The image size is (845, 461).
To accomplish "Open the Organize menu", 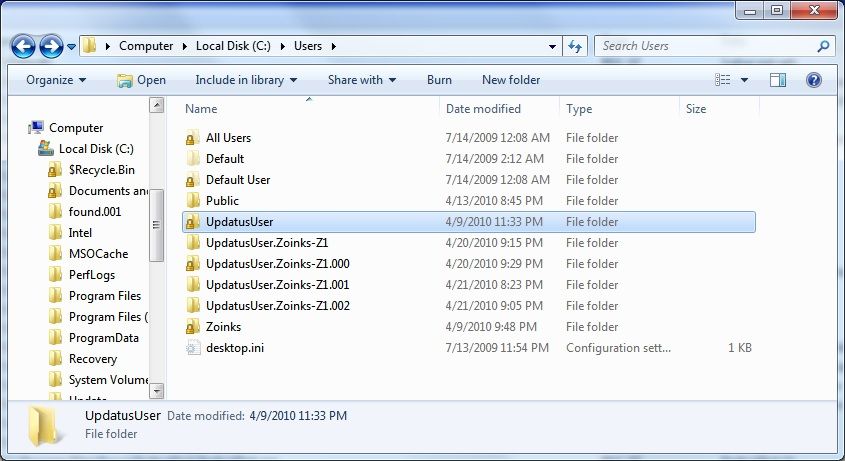I will pos(56,80).
